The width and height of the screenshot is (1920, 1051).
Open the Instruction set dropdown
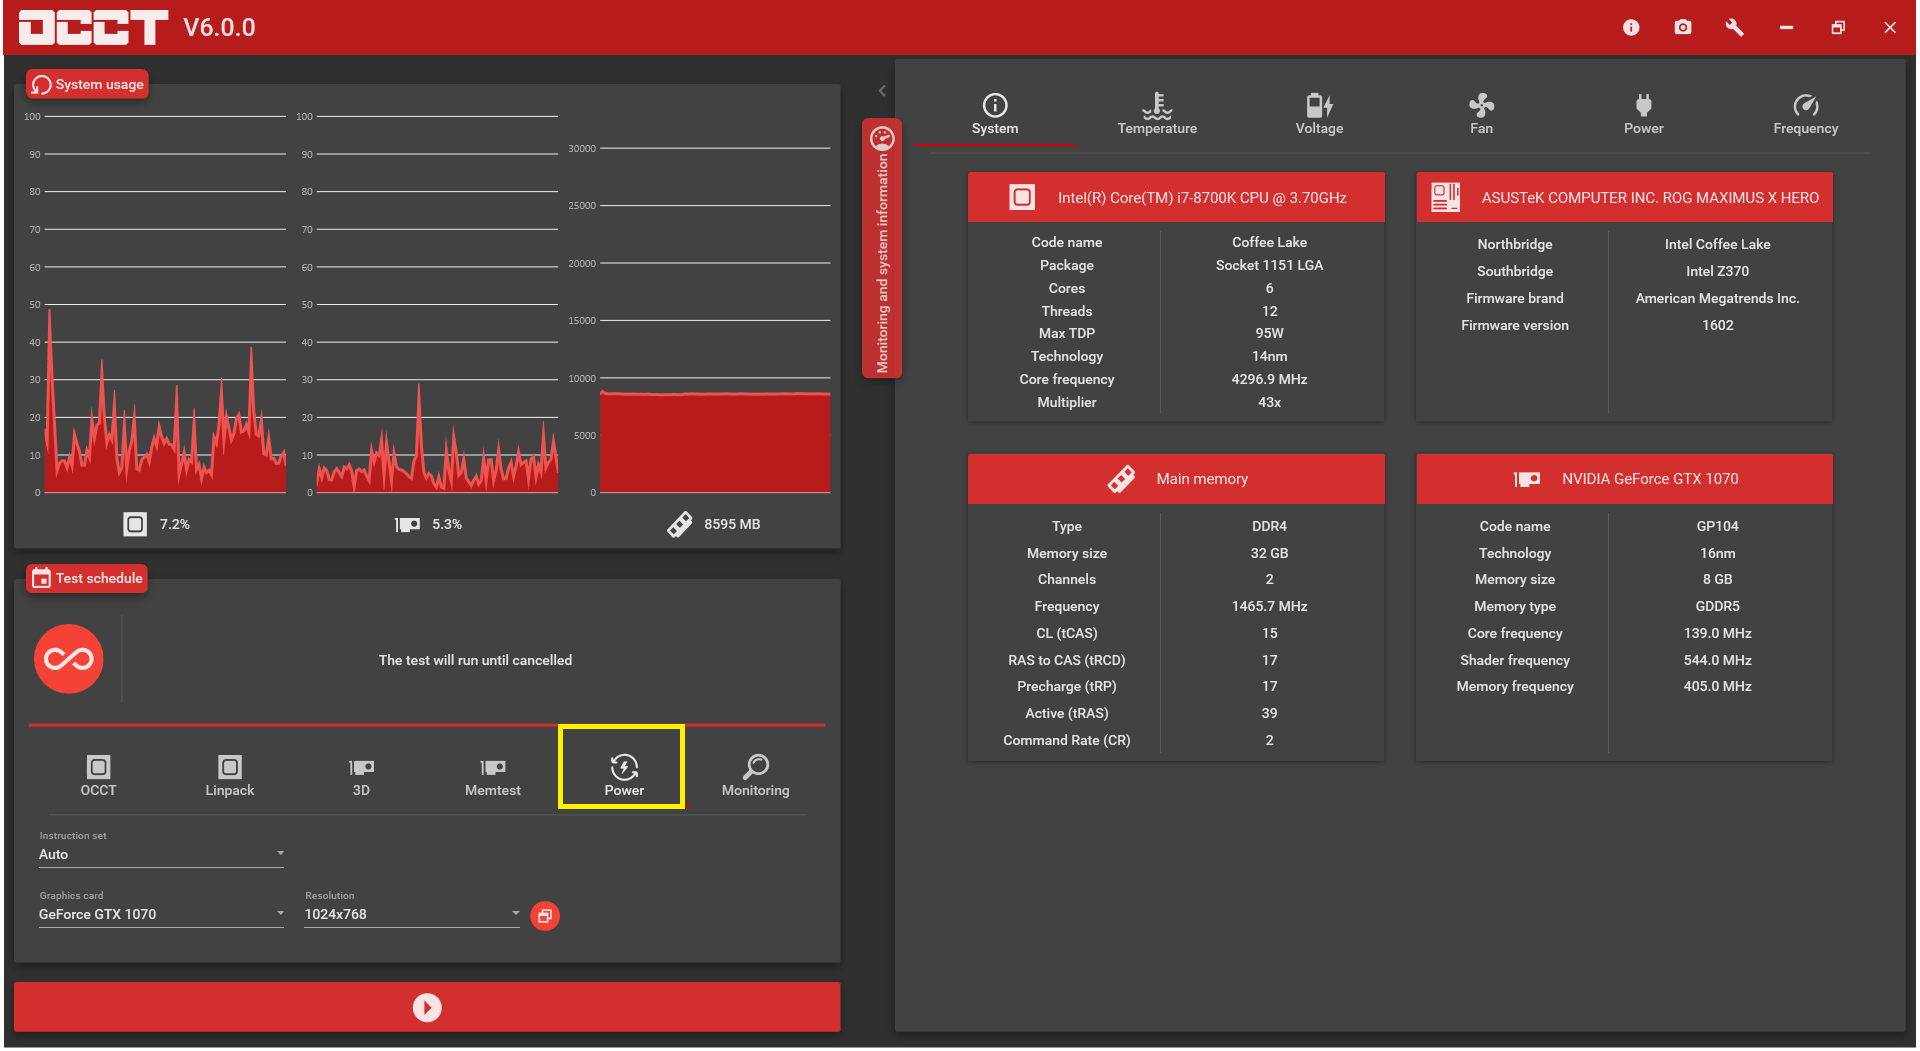pyautogui.click(x=162, y=854)
